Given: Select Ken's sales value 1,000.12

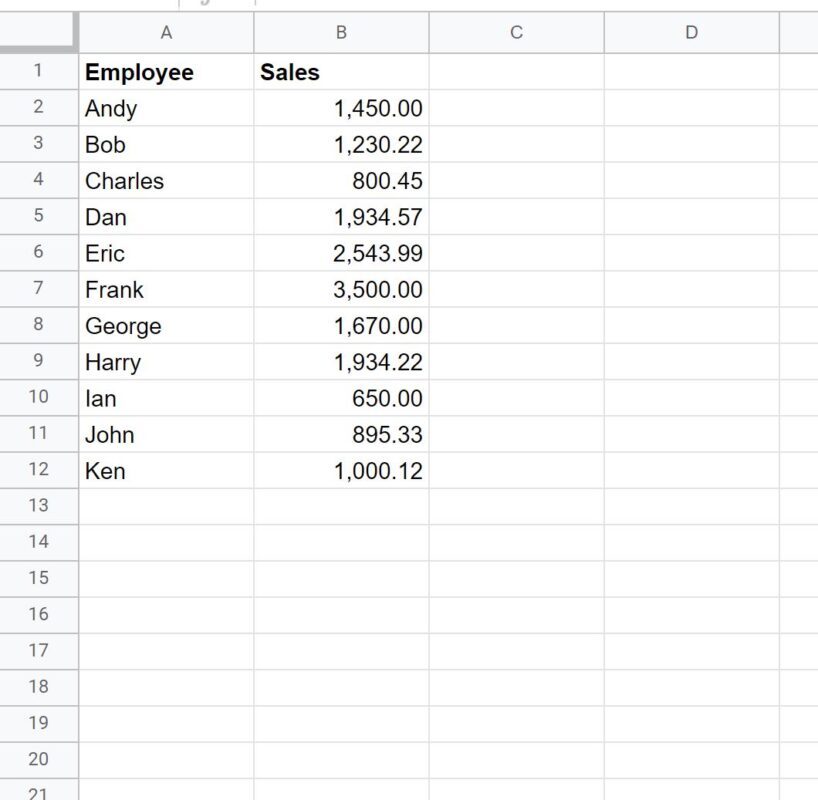Looking at the screenshot, I should 341,471.
